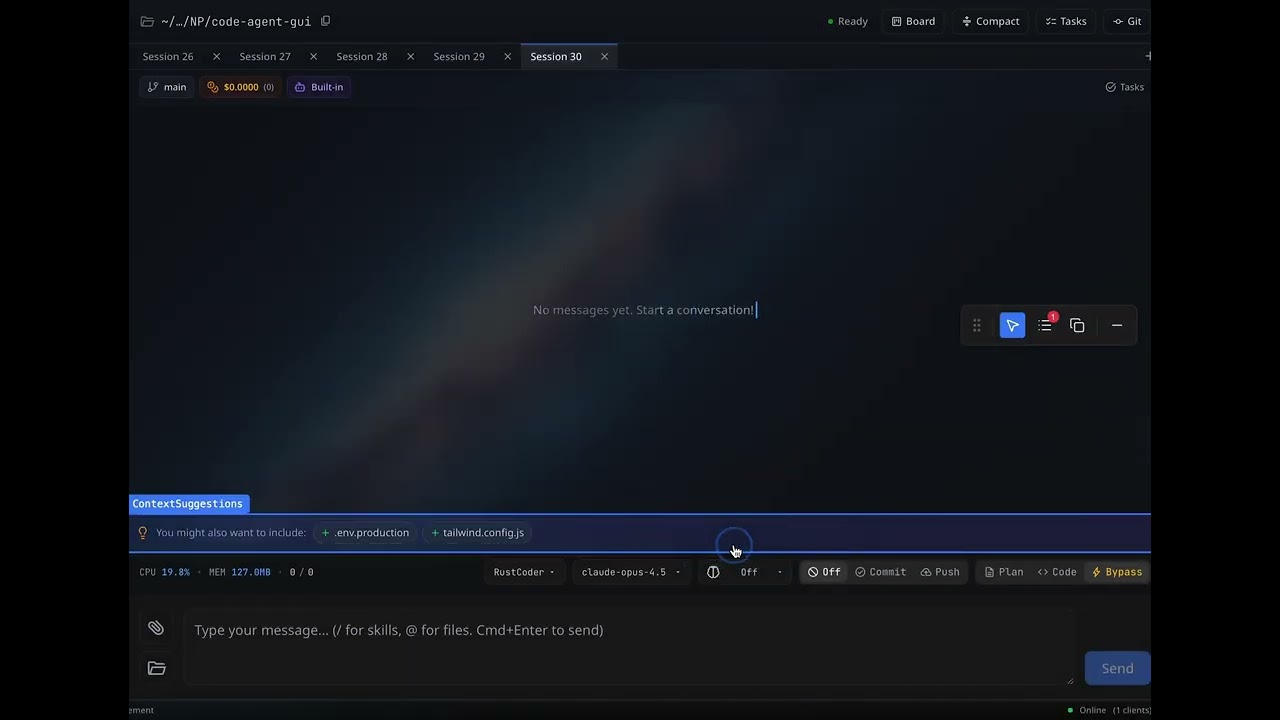The width and height of the screenshot is (1280, 720).
Task: Switch to Plan mode
Action: tap(1004, 572)
